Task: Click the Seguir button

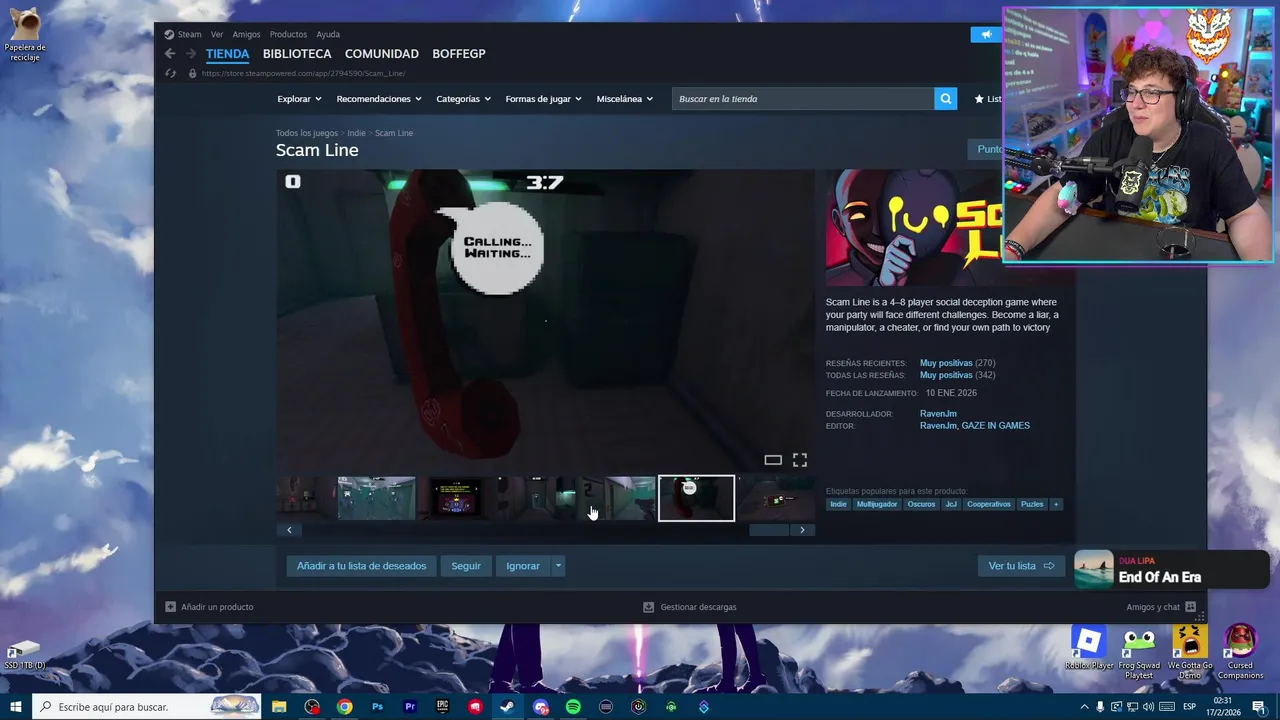Action: [x=466, y=566]
